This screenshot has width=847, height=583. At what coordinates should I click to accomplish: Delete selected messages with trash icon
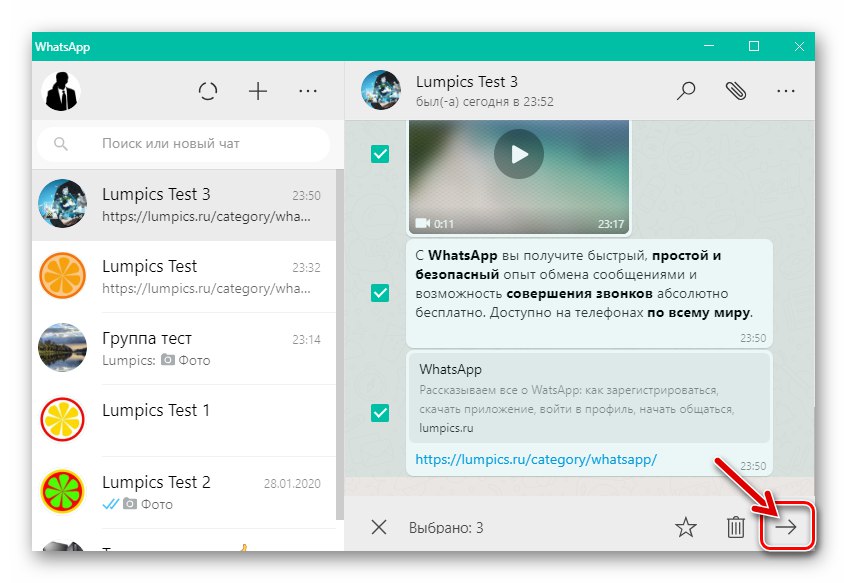pyautogui.click(x=735, y=527)
